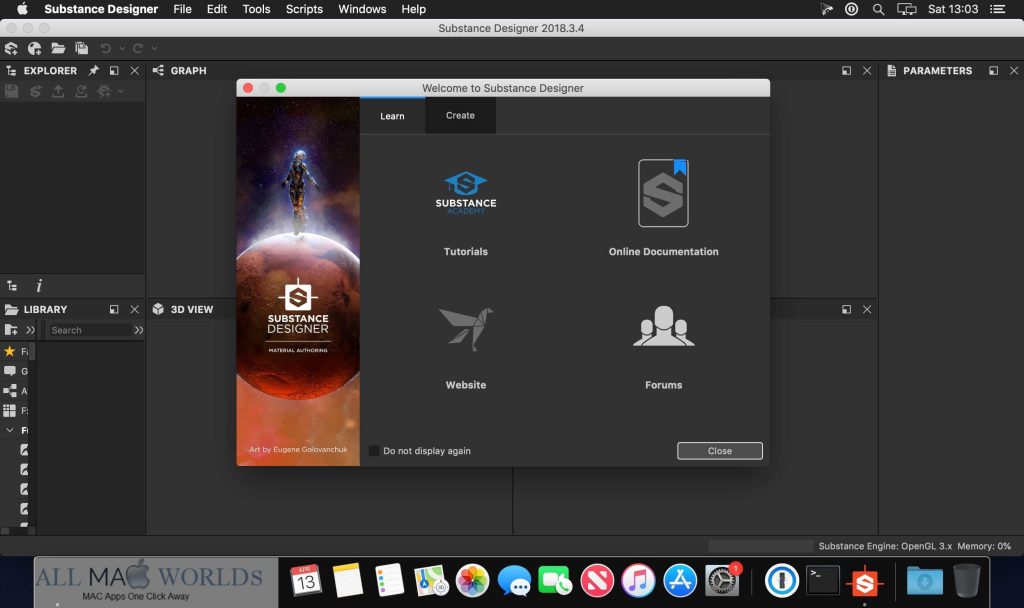Click the Explorer save package icon
Image resolution: width=1024 pixels, height=608 pixels.
tap(12, 91)
